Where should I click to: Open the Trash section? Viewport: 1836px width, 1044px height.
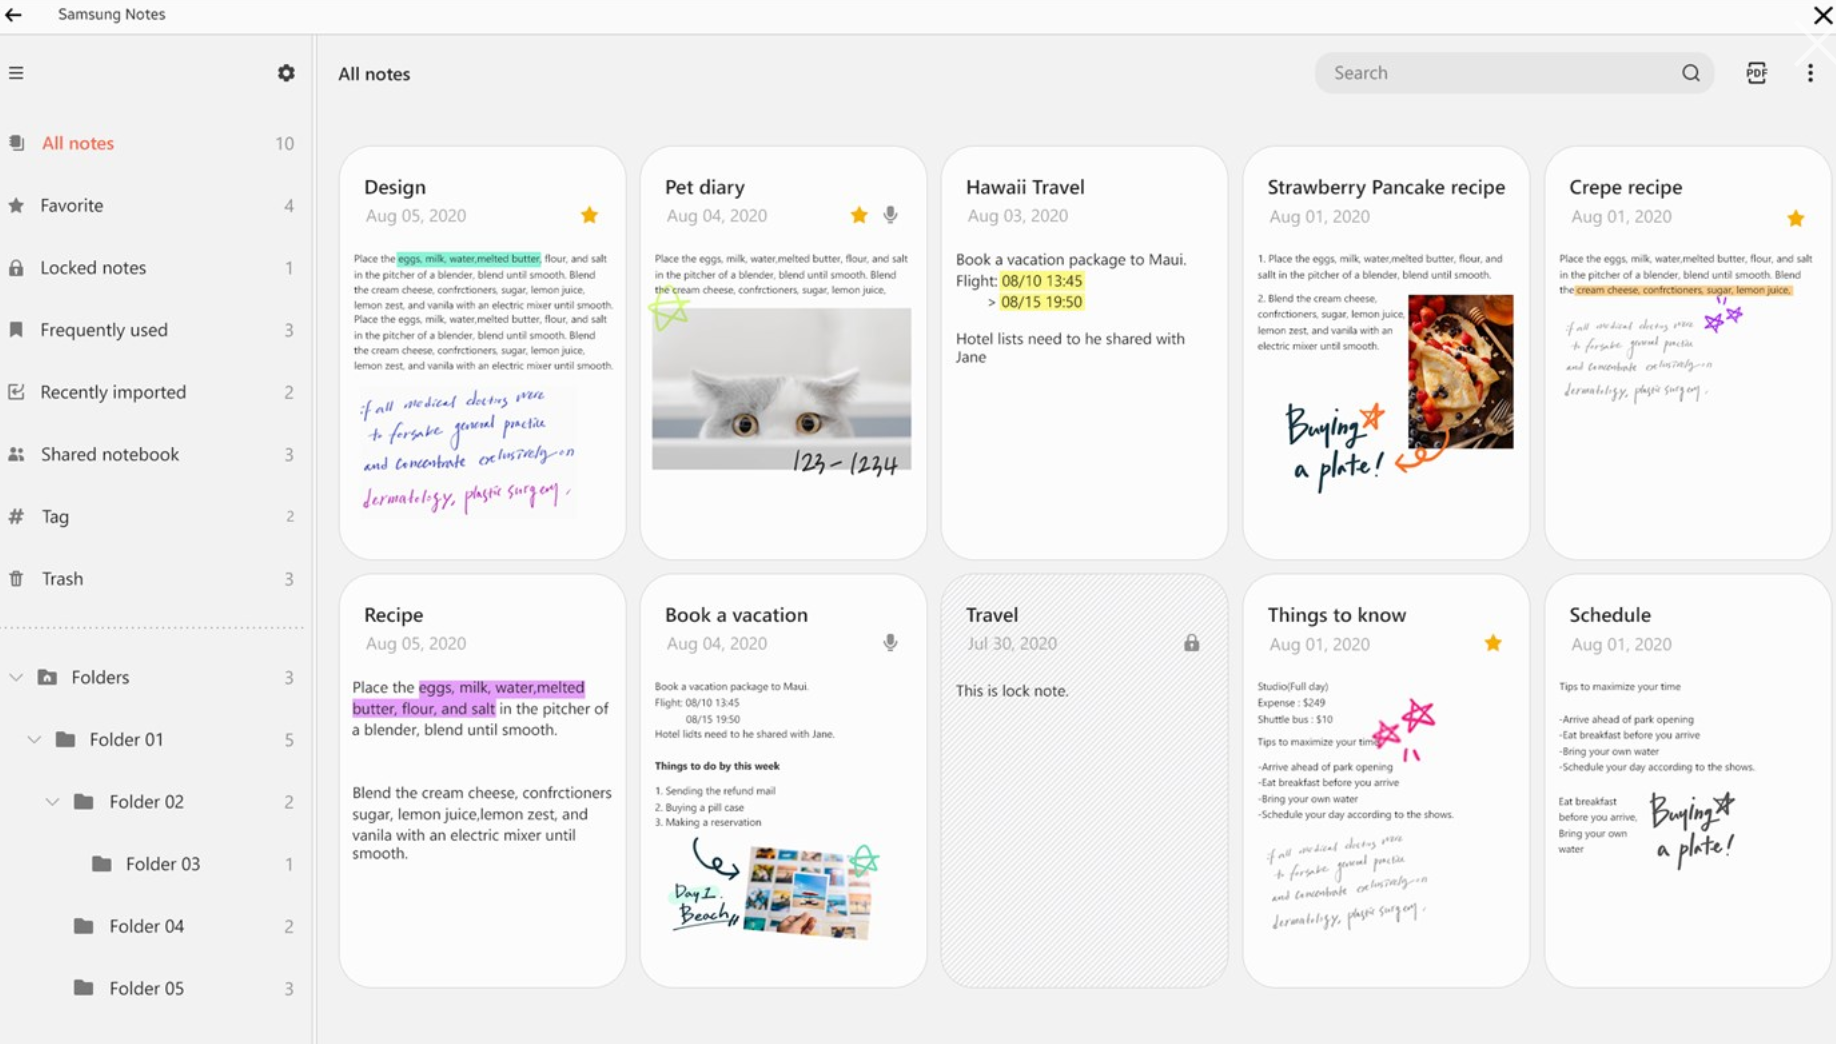62,578
